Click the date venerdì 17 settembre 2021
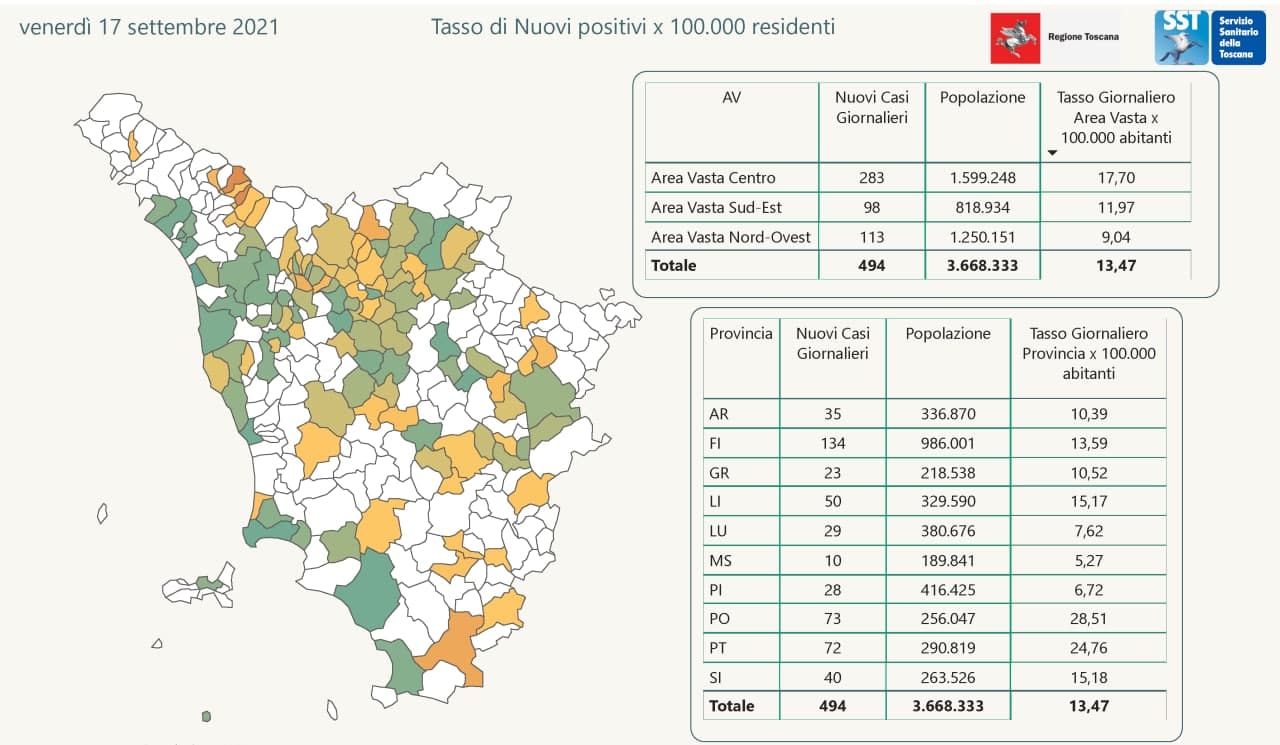1280x745 pixels. tap(149, 27)
